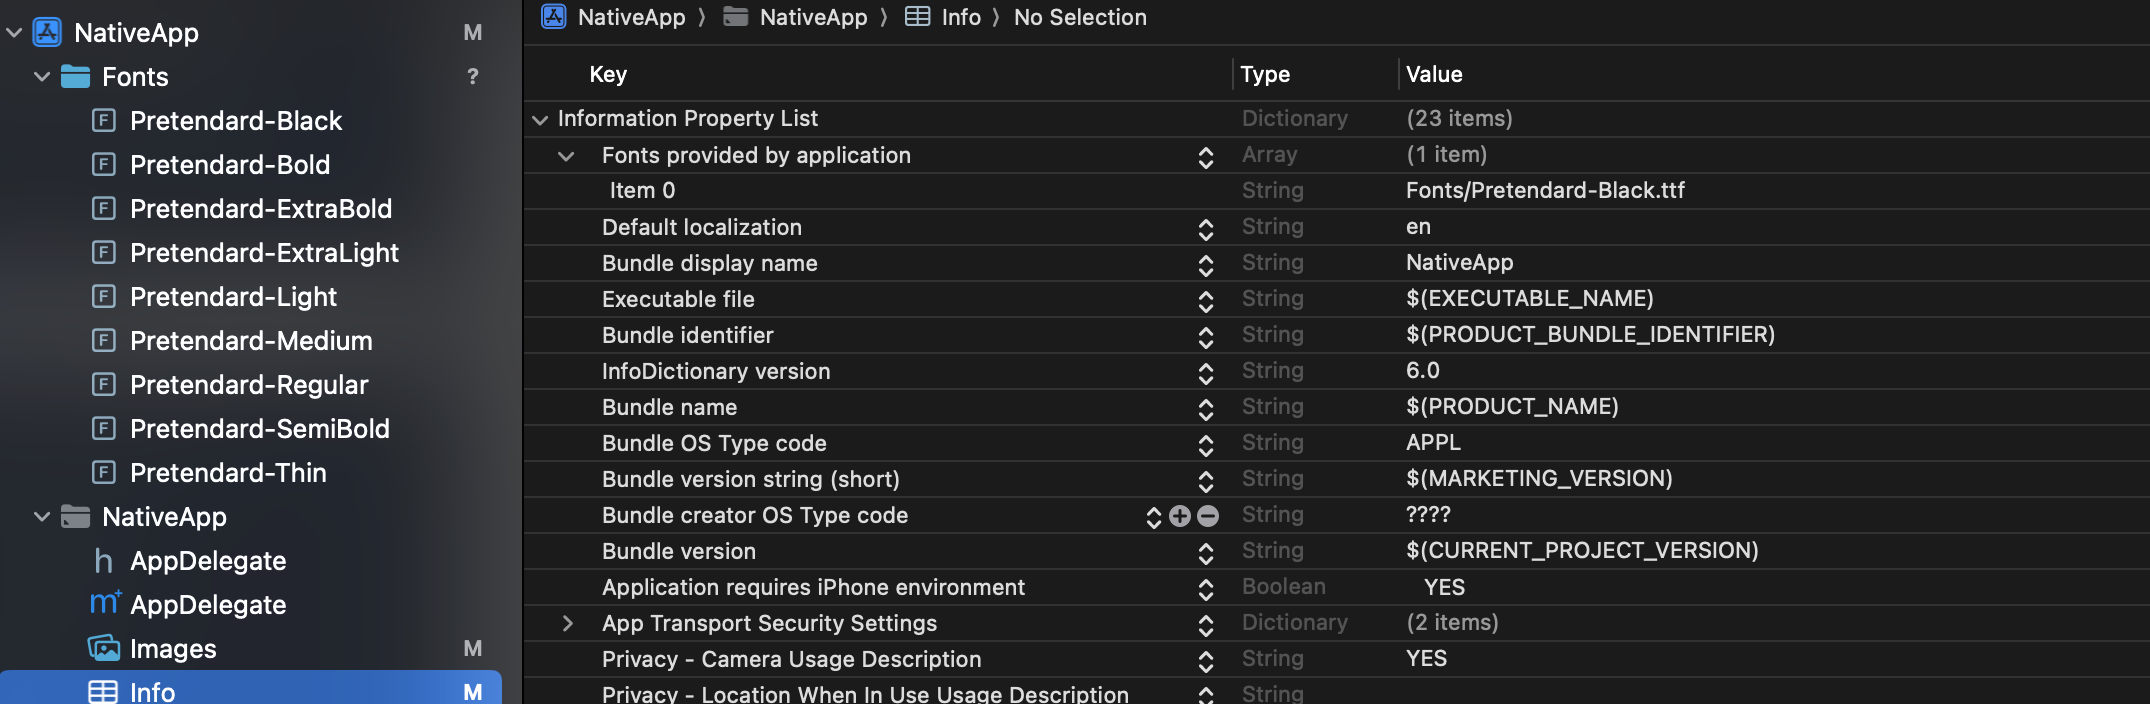This screenshot has width=2150, height=704.
Task: Click the Key column header
Action: (x=608, y=74)
